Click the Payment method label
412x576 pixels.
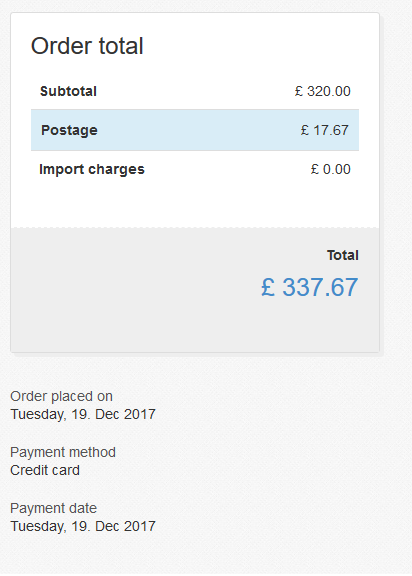63,452
